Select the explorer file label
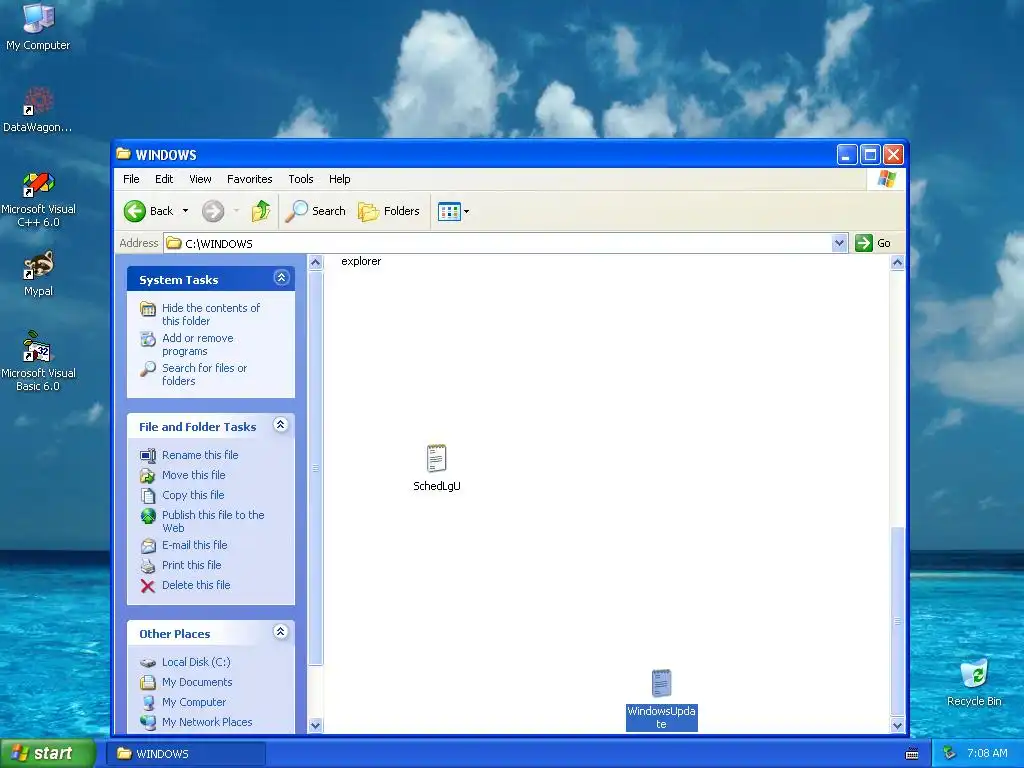The image size is (1024, 768). click(x=361, y=261)
